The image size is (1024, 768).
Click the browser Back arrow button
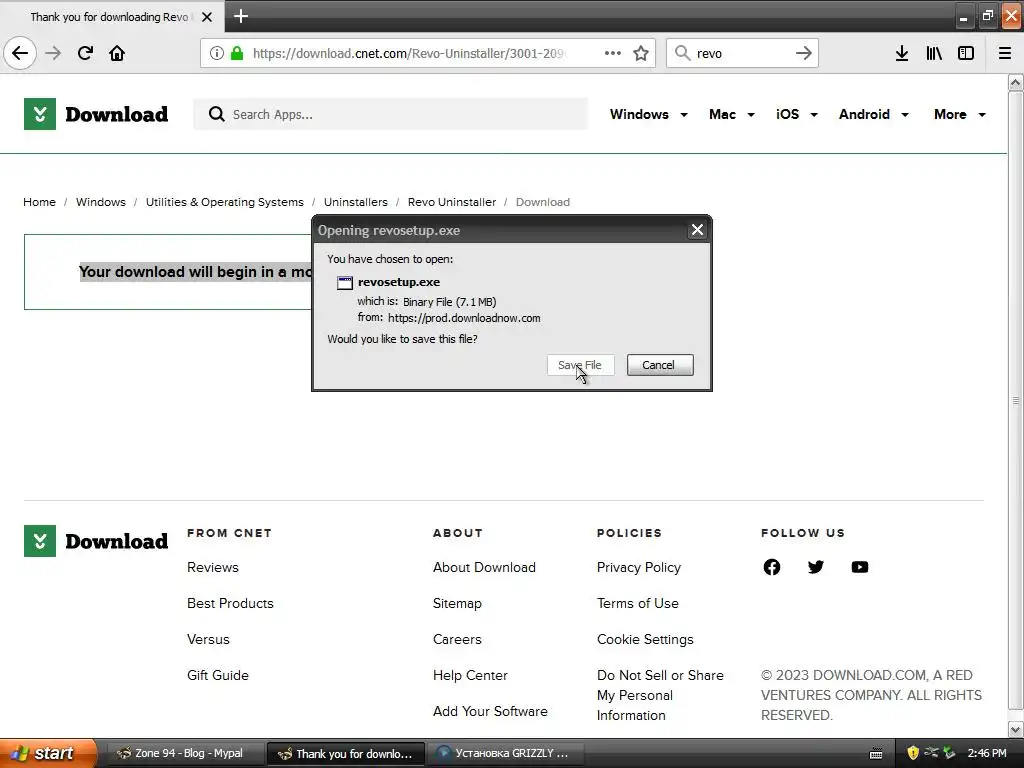pyautogui.click(x=20, y=53)
